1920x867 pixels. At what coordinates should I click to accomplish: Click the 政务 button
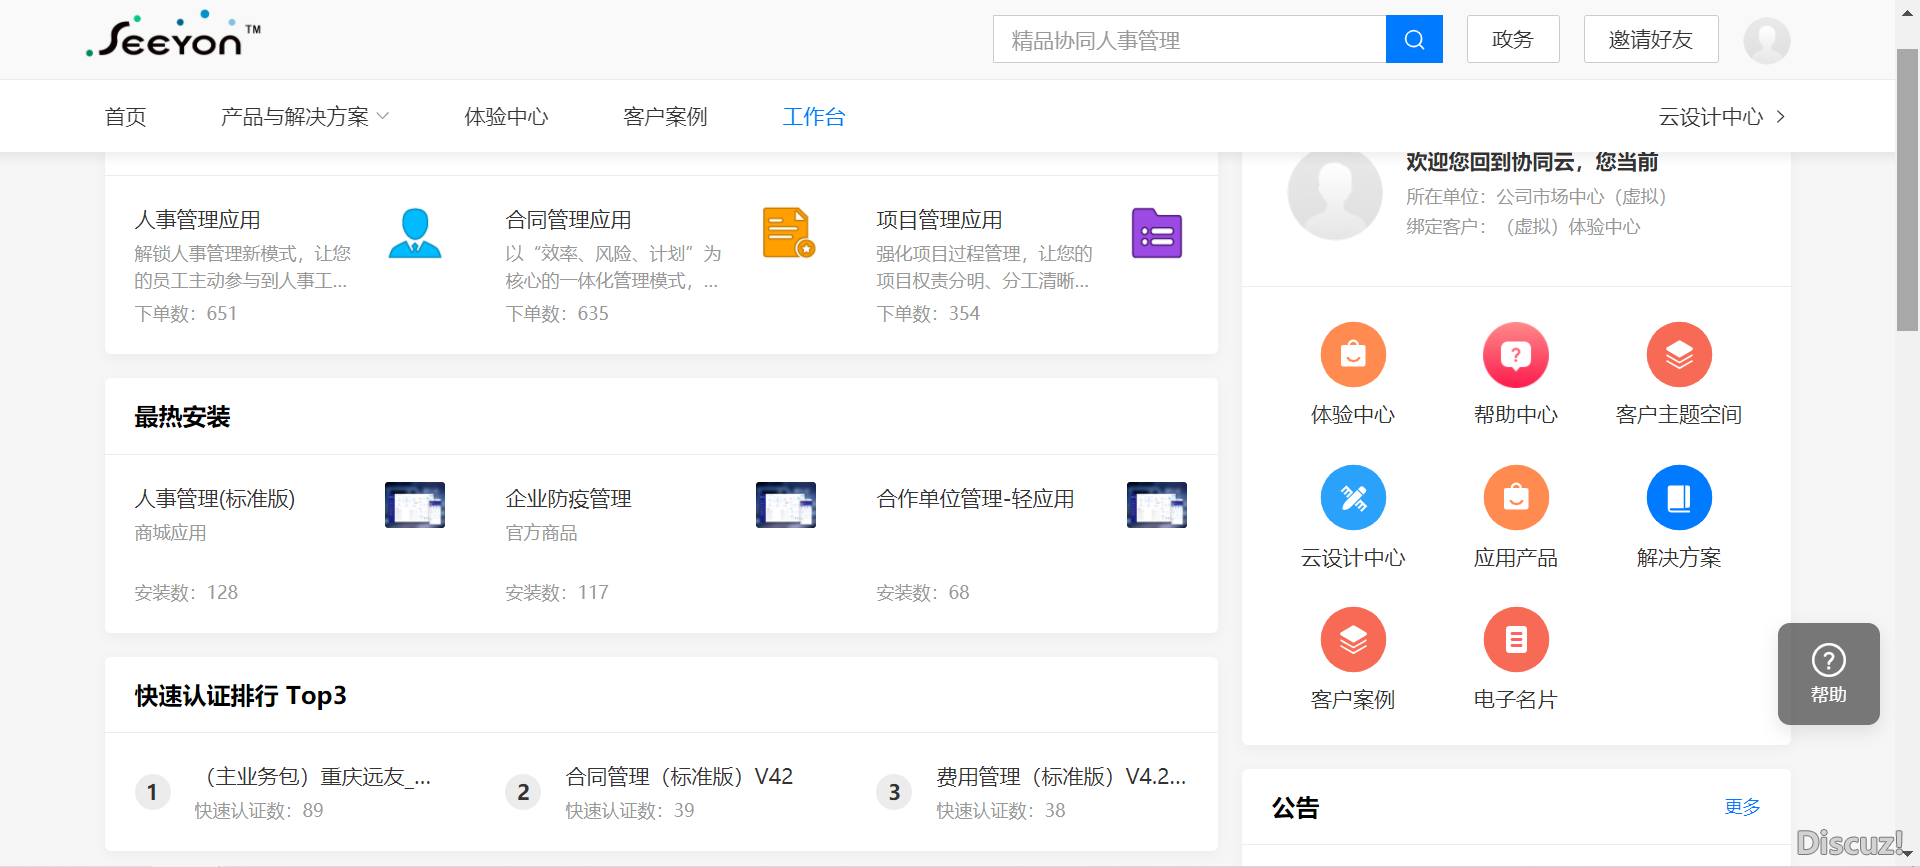(x=1513, y=39)
